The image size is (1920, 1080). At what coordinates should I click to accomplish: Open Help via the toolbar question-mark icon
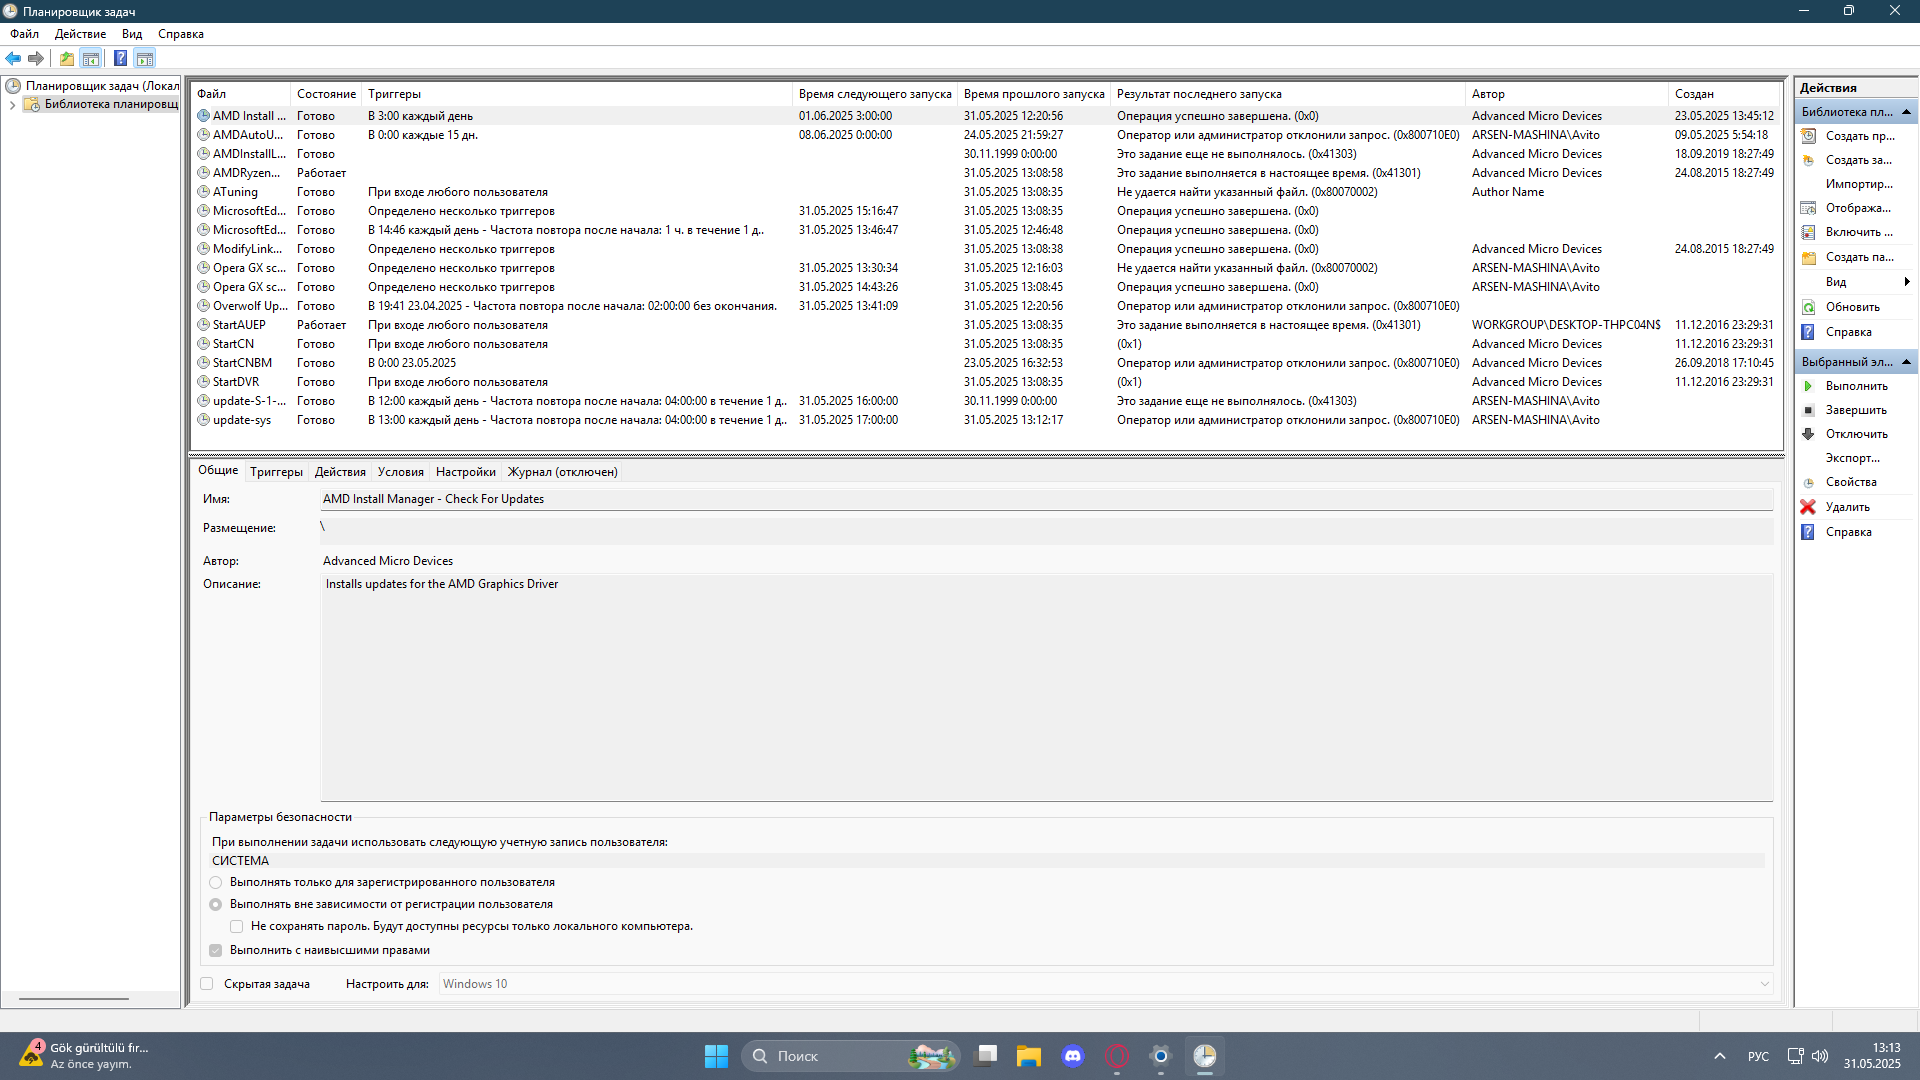(120, 59)
